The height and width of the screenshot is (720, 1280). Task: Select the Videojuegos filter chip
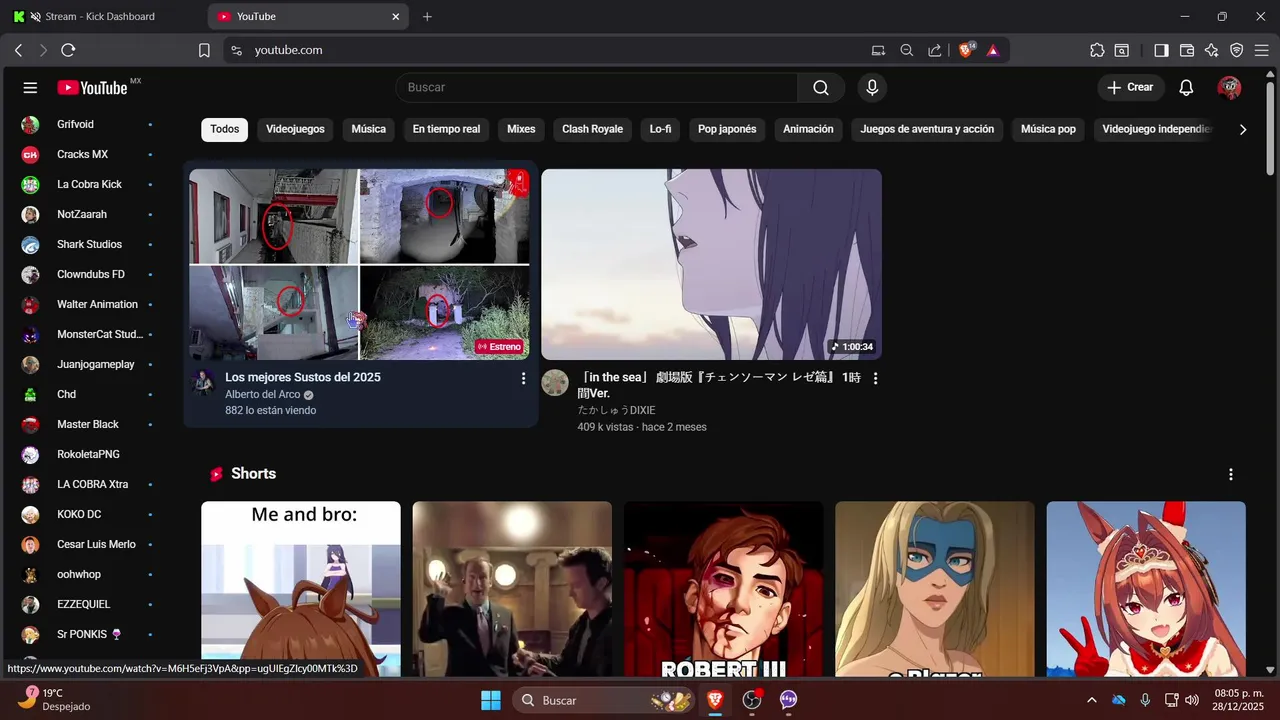(295, 129)
